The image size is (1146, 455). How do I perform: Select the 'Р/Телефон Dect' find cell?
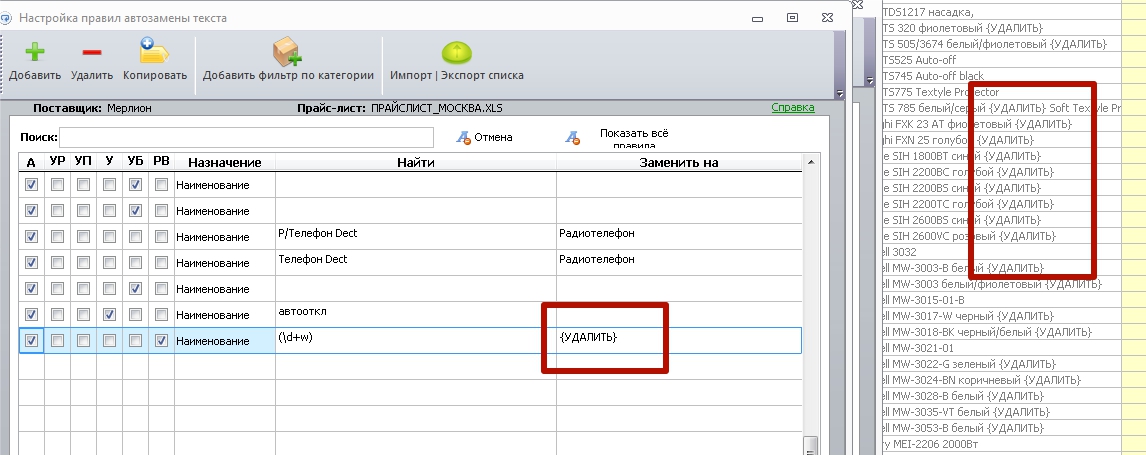point(416,237)
